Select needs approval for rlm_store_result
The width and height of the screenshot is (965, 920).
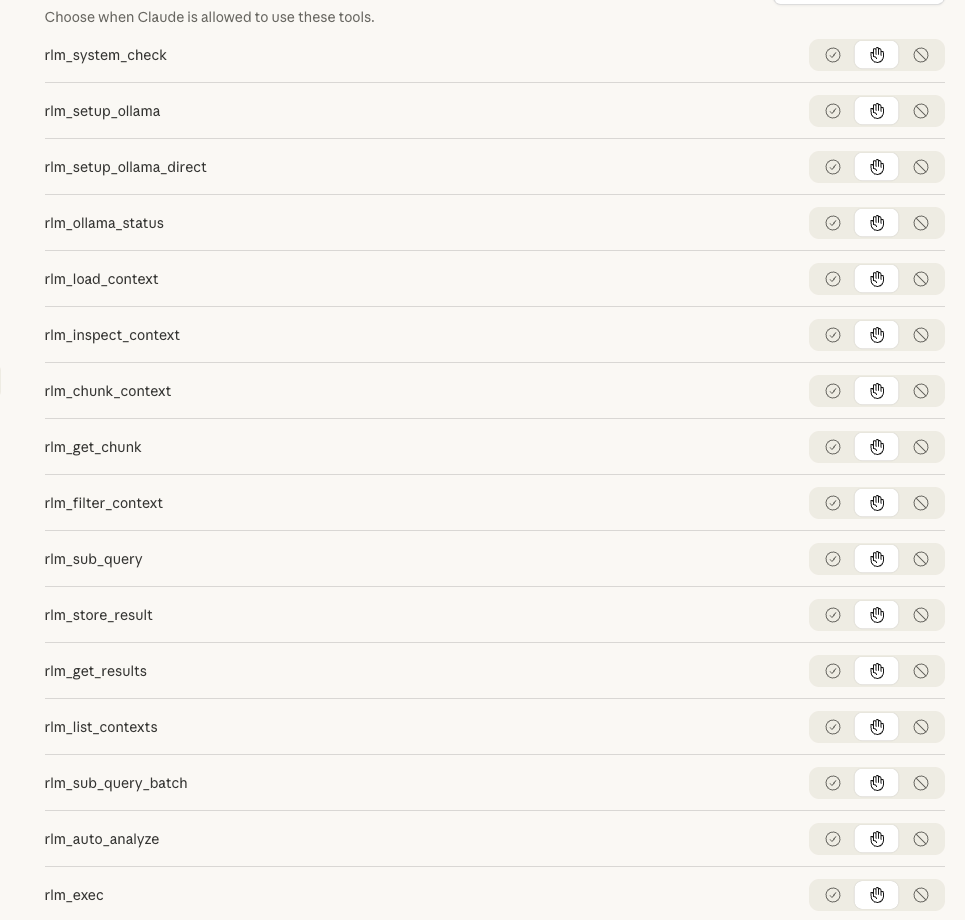point(877,615)
